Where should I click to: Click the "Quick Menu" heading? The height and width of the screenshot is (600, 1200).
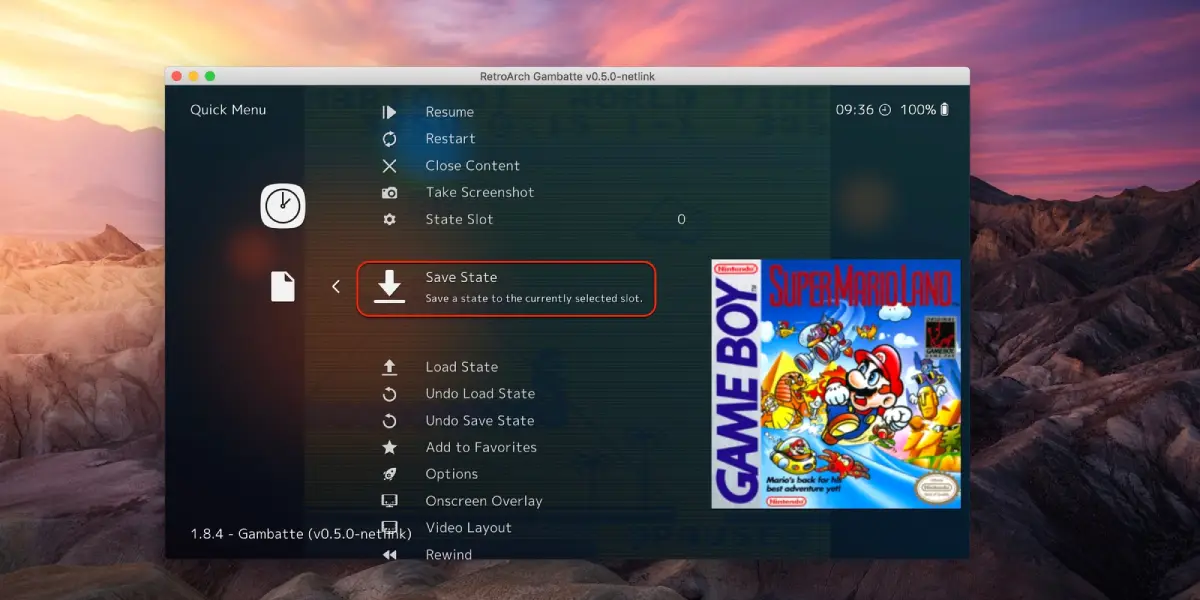(x=228, y=110)
